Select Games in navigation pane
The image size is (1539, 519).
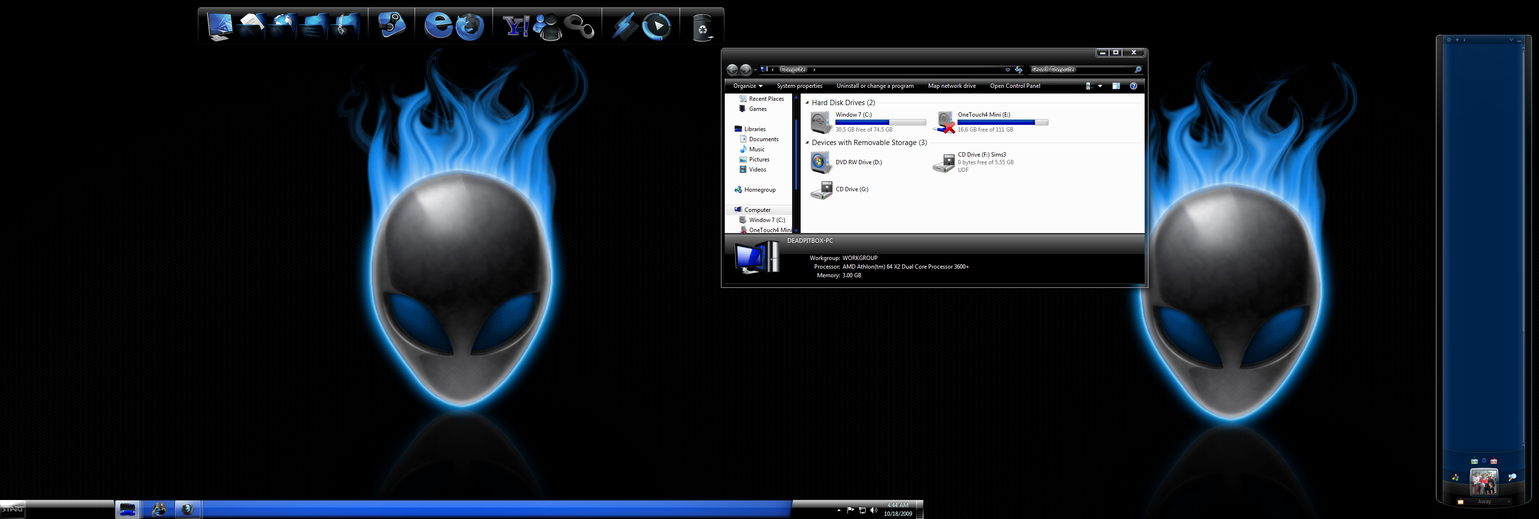[x=752, y=109]
